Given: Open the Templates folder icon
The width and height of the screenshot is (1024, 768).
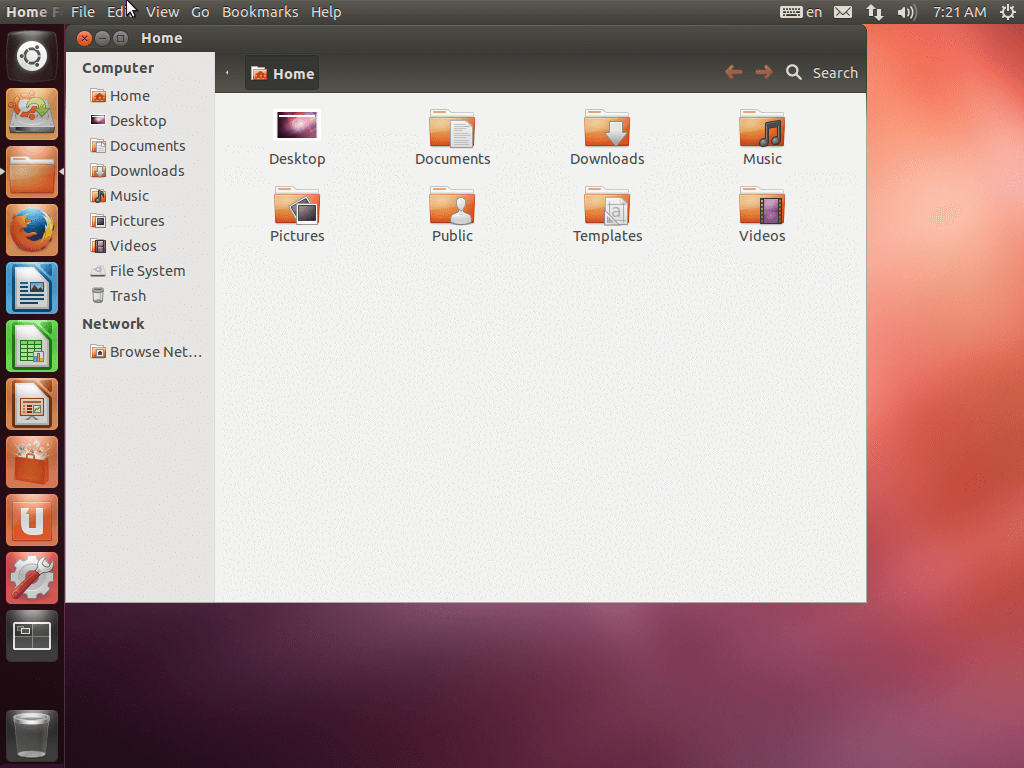Looking at the screenshot, I should pos(607,205).
